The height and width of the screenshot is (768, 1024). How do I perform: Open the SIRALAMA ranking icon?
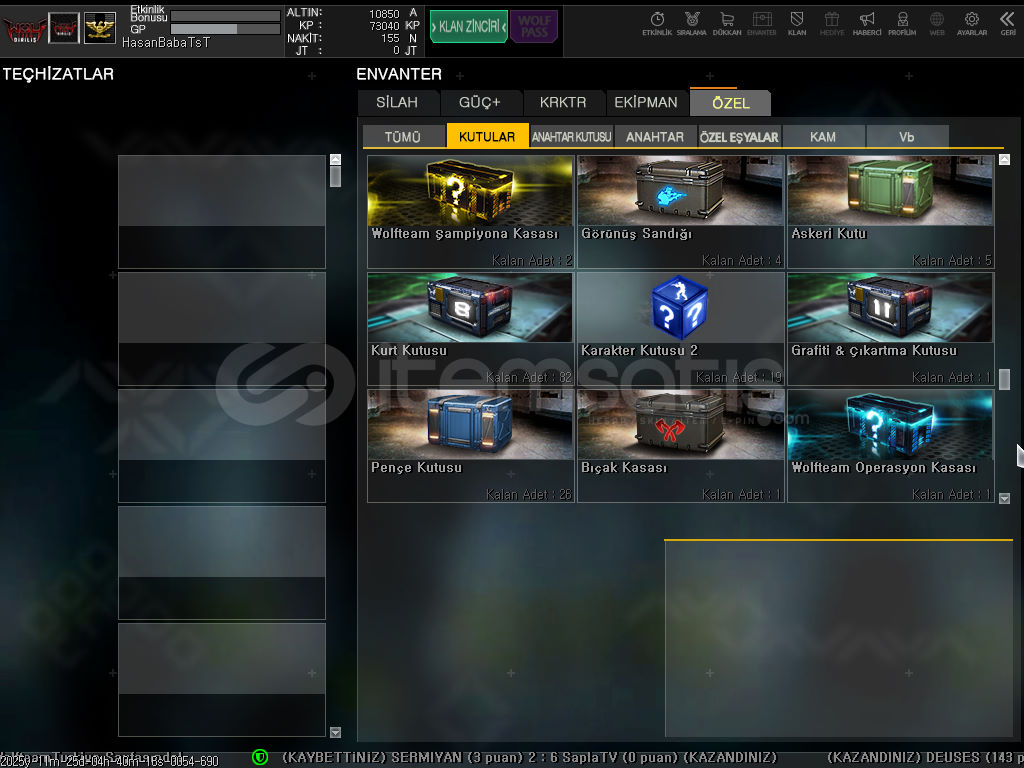tap(692, 24)
